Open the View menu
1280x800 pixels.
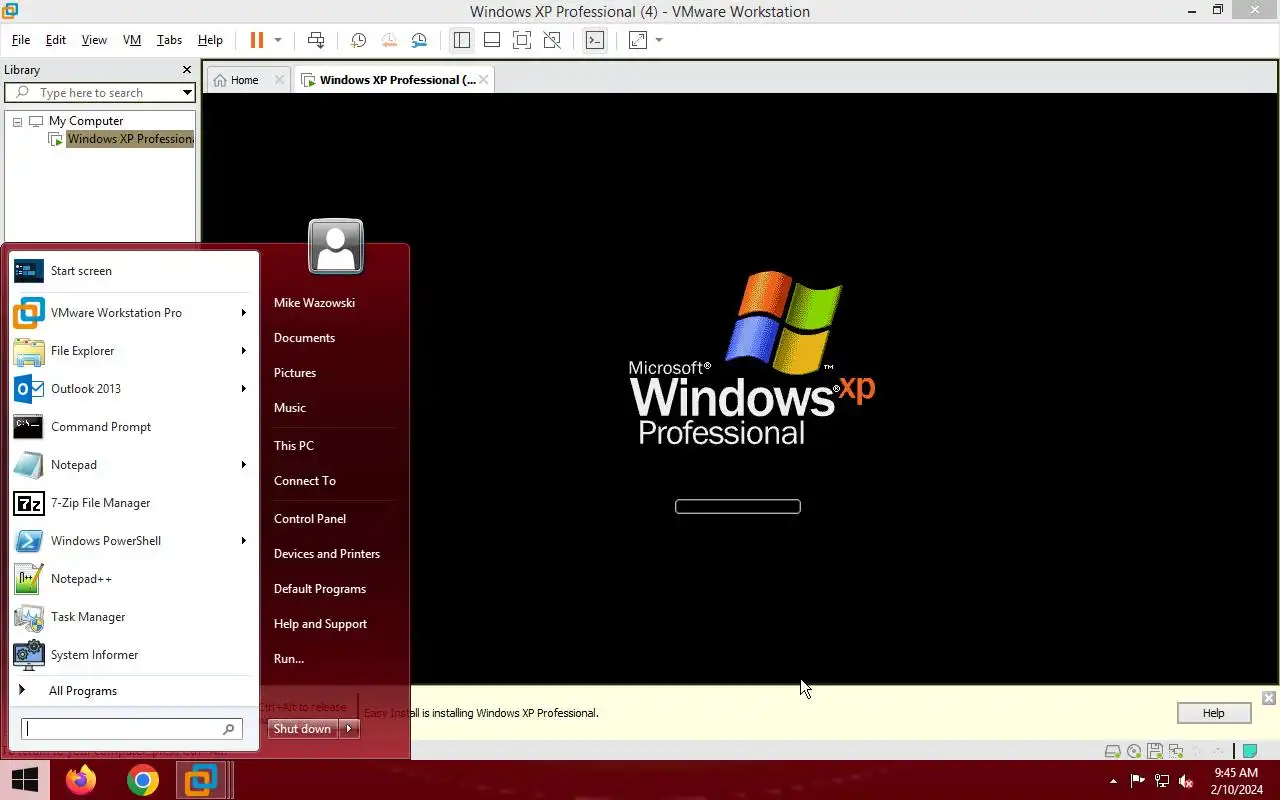coord(94,40)
